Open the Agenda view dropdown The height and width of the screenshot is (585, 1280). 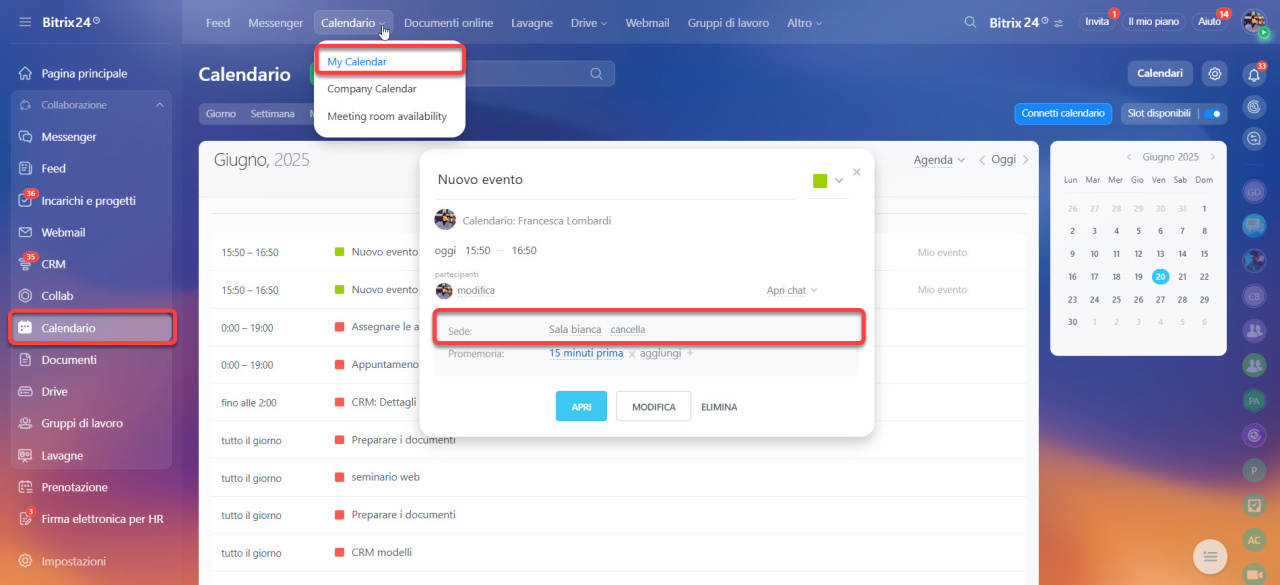tap(940, 160)
